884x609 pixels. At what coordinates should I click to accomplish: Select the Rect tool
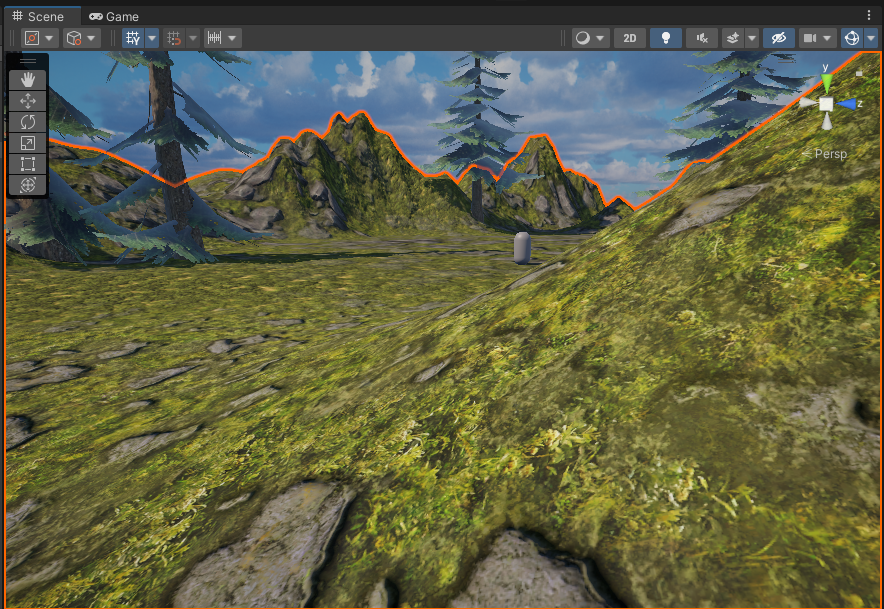[x=28, y=164]
